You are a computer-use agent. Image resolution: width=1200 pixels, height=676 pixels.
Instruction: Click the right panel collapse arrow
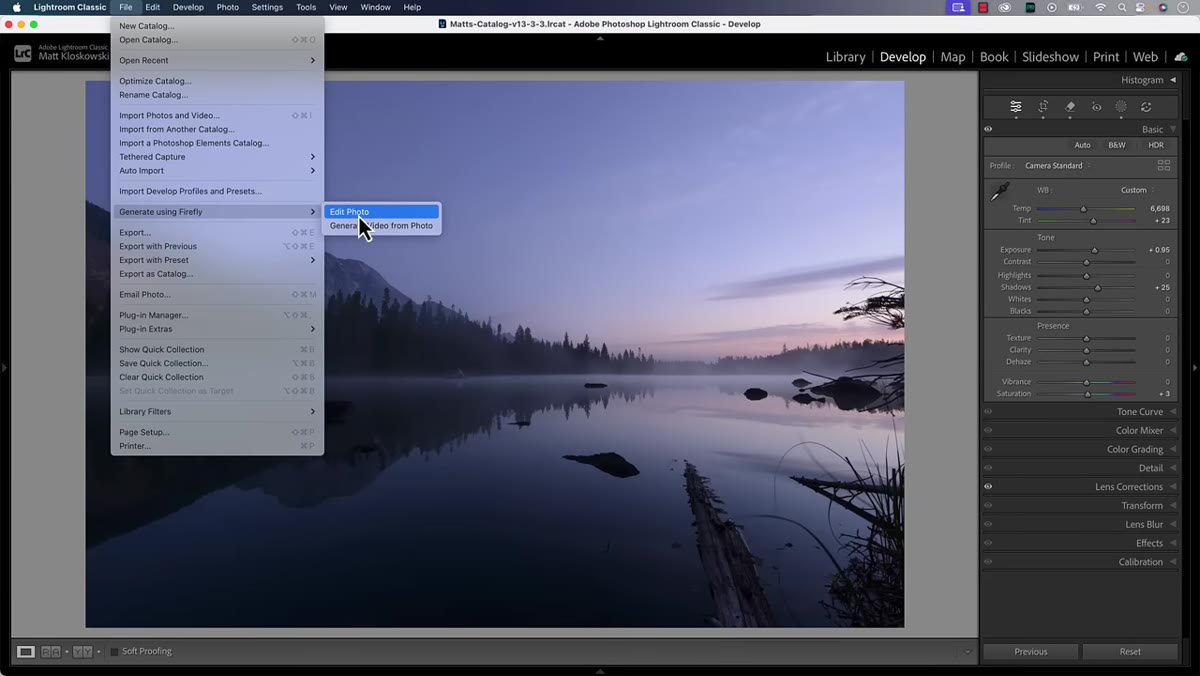[x=1194, y=368]
